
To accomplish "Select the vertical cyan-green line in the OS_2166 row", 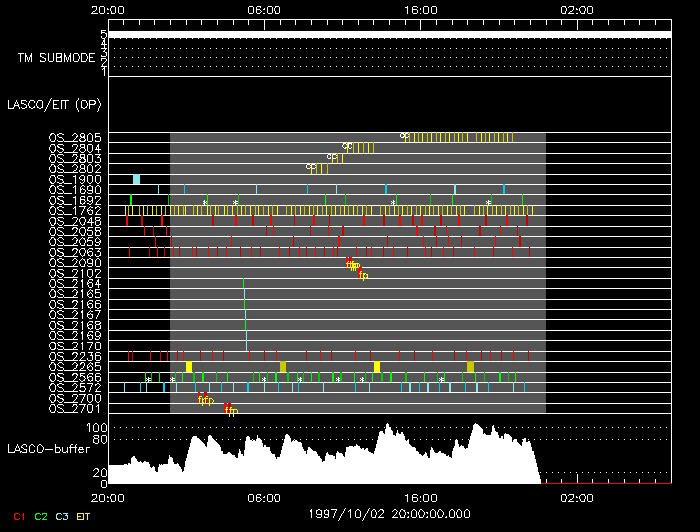I will coord(245,305).
